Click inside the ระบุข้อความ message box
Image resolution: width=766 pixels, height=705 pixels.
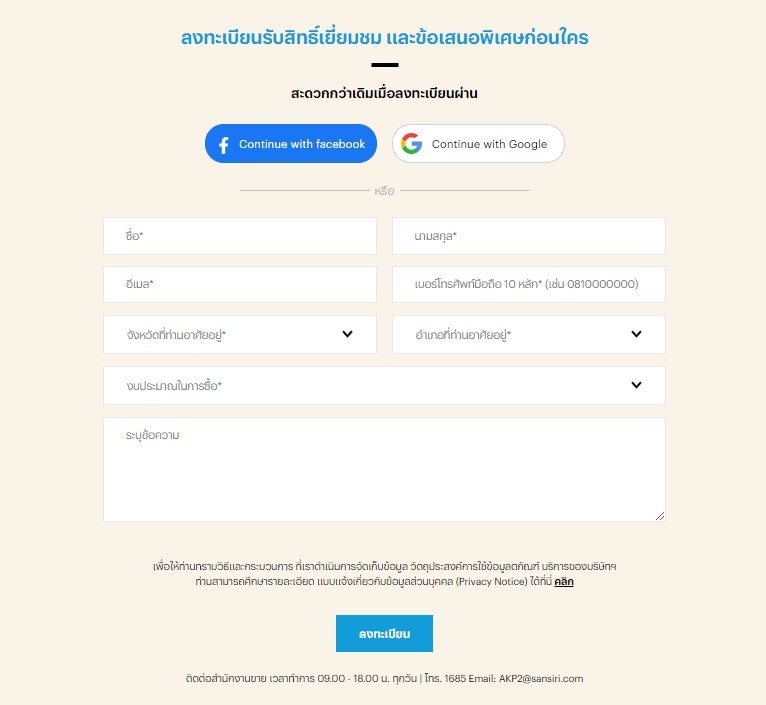pyautogui.click(x=384, y=470)
